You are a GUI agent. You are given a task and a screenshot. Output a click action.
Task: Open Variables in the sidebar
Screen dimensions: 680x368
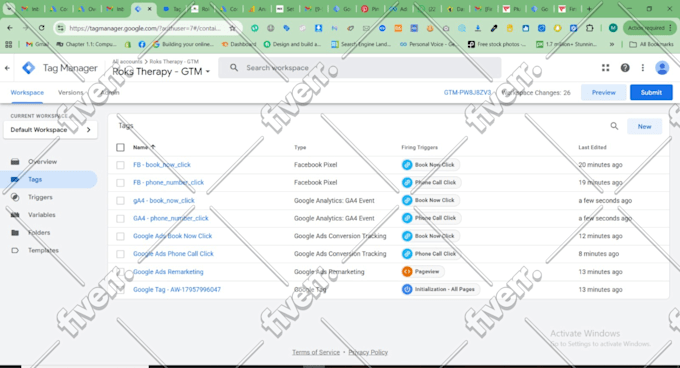(41, 215)
